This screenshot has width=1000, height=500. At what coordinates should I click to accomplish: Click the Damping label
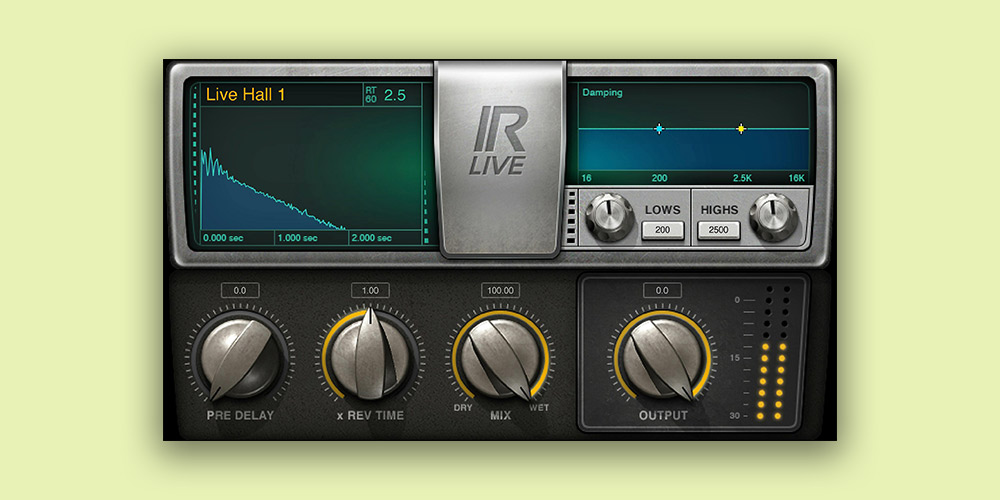coord(602,92)
